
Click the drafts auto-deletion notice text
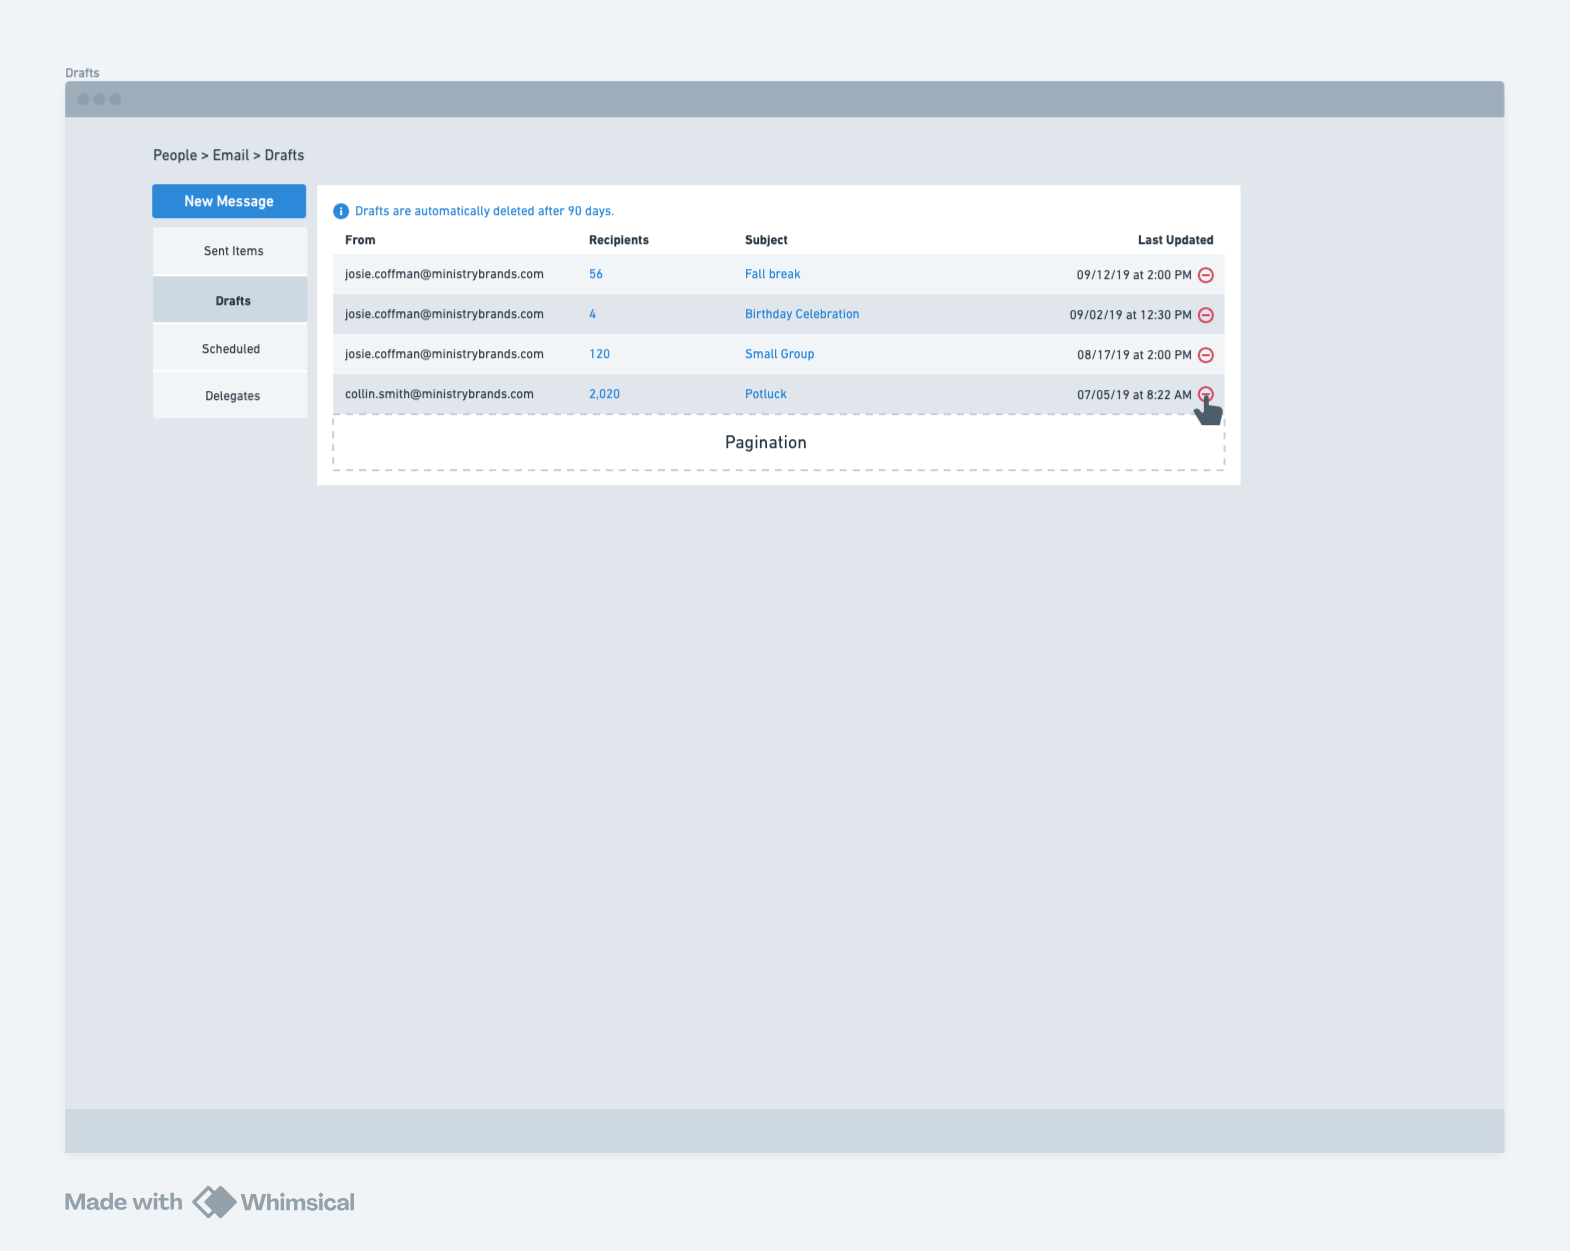coord(484,211)
